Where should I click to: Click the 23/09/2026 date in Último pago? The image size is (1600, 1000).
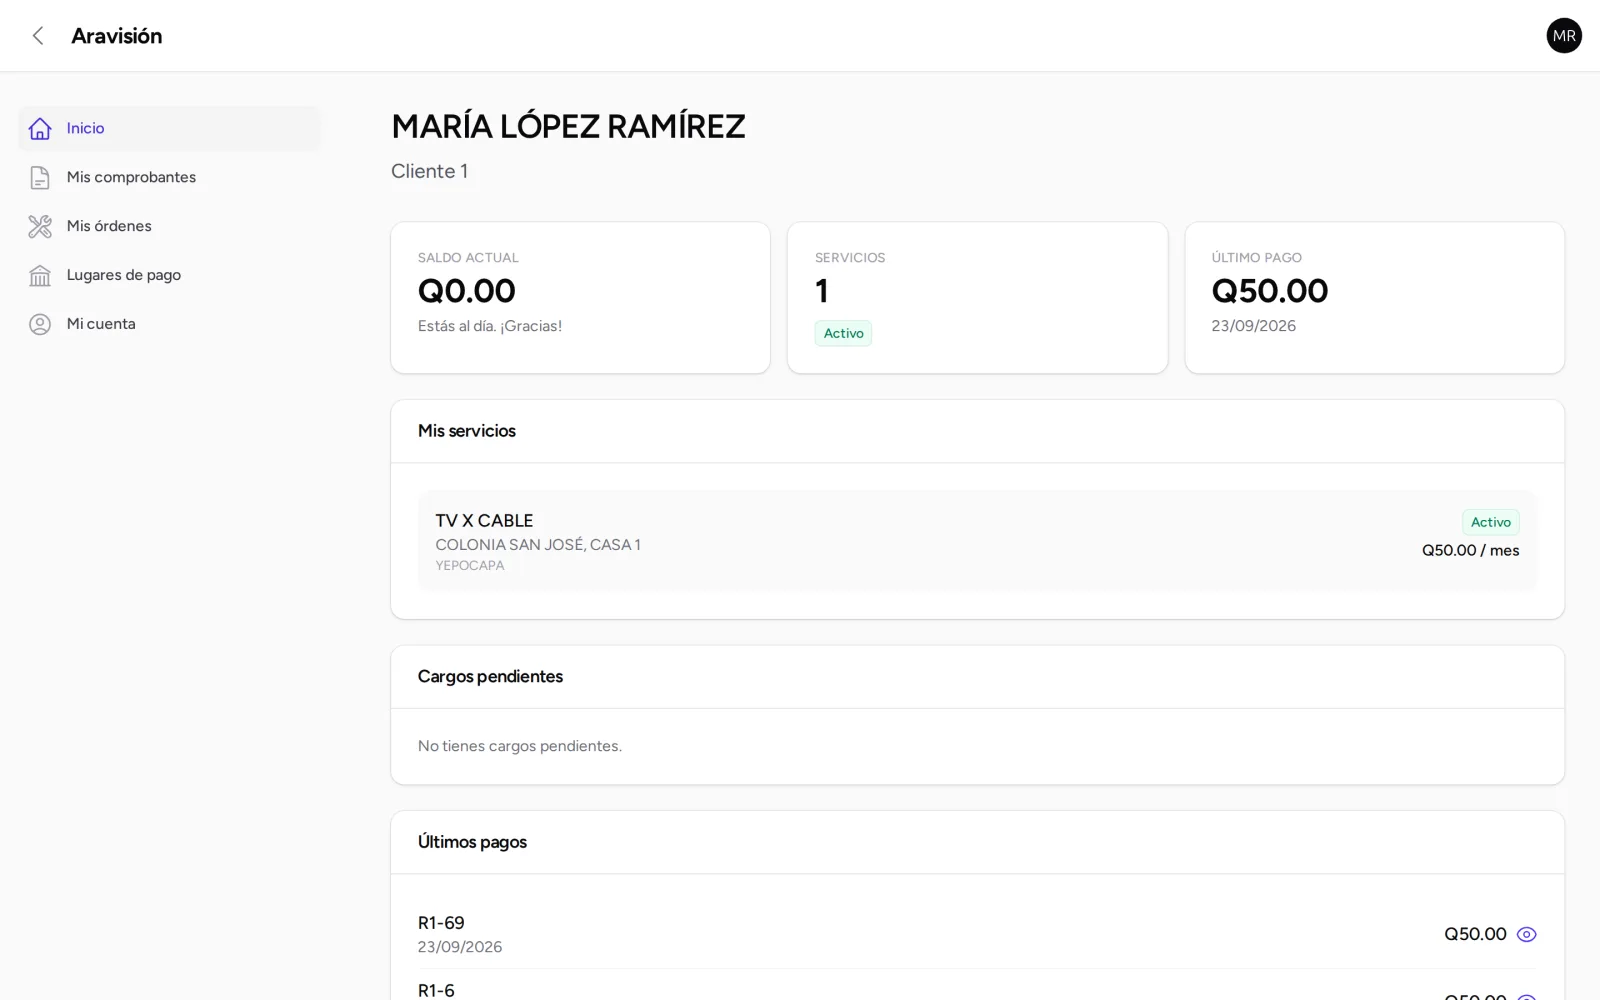point(1253,326)
